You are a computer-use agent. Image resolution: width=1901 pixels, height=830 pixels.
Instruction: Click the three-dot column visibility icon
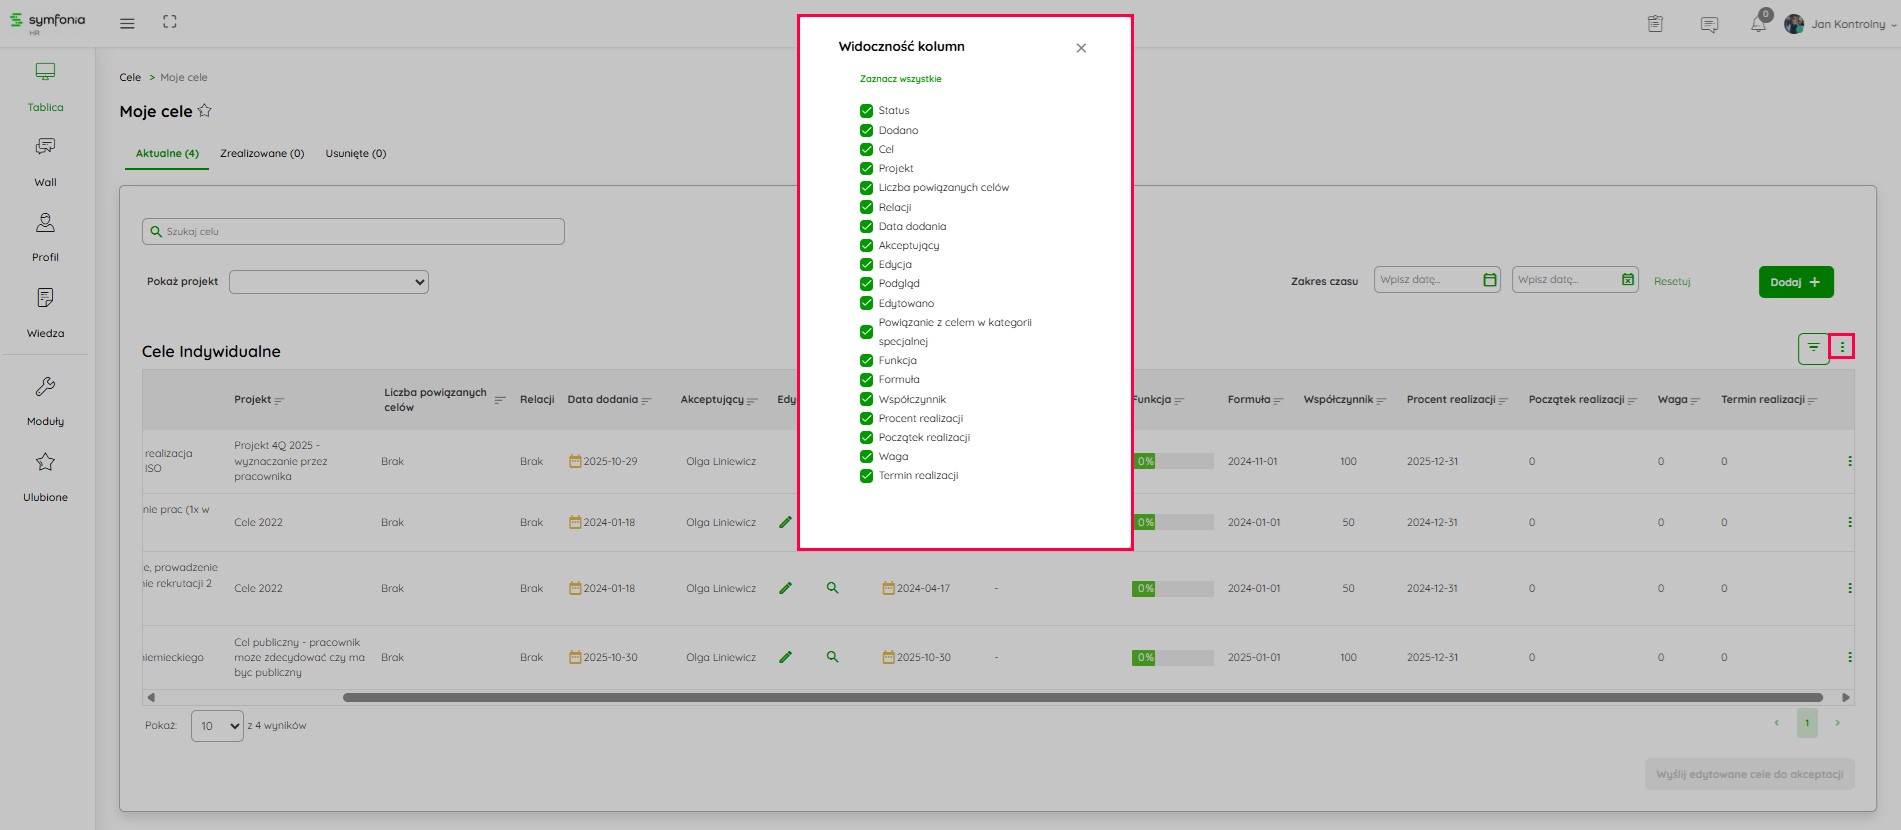coord(1842,347)
